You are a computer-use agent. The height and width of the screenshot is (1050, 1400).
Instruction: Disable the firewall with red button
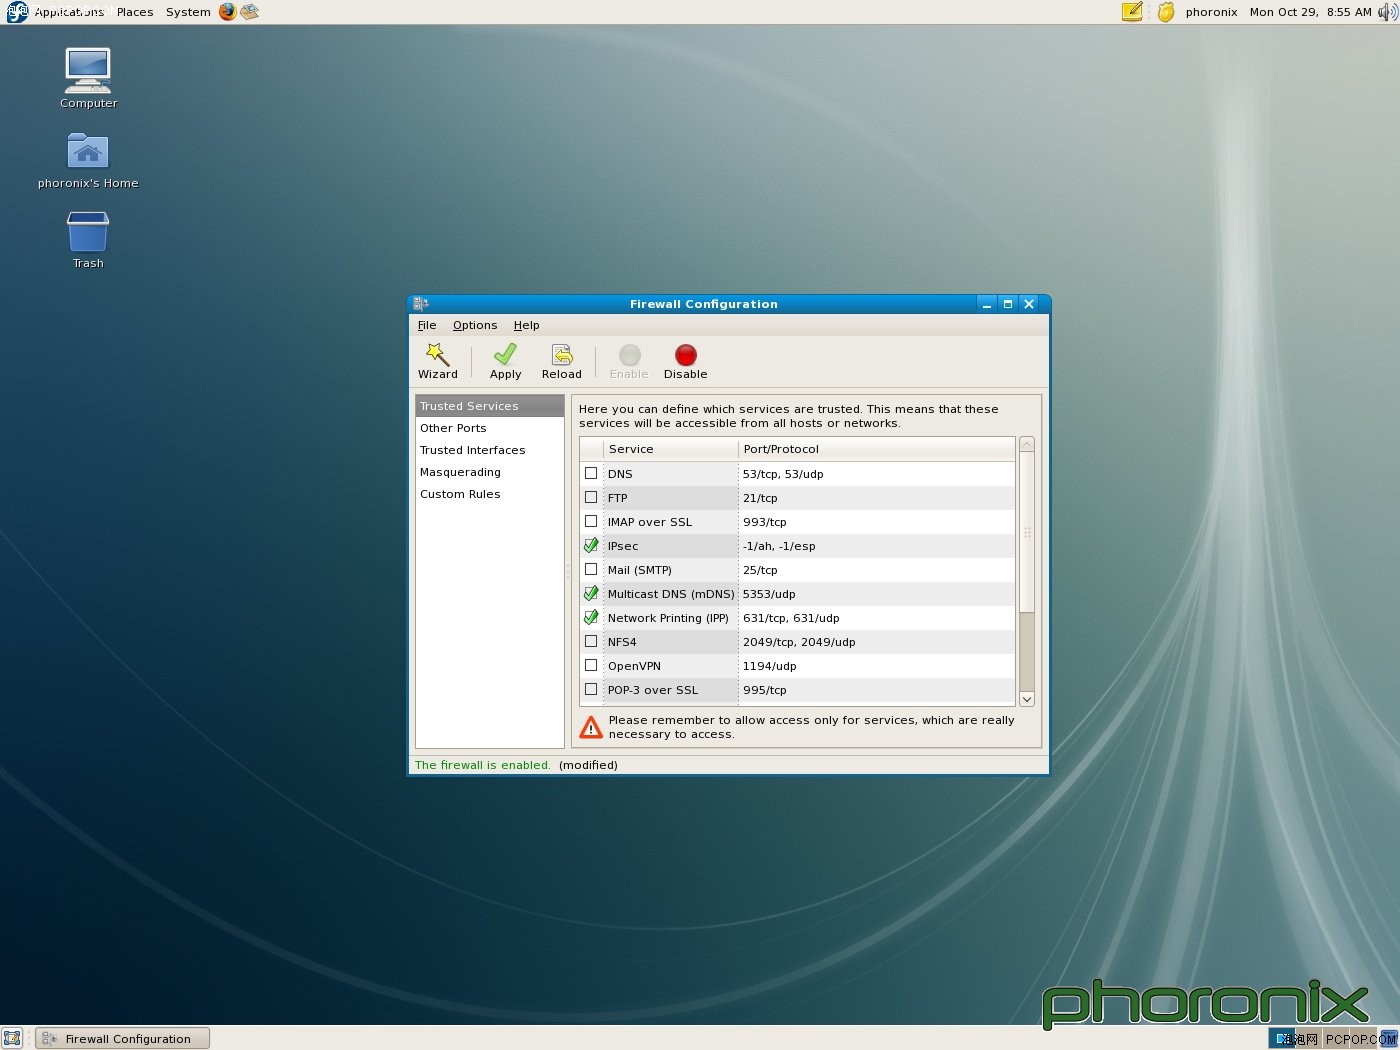coord(685,362)
